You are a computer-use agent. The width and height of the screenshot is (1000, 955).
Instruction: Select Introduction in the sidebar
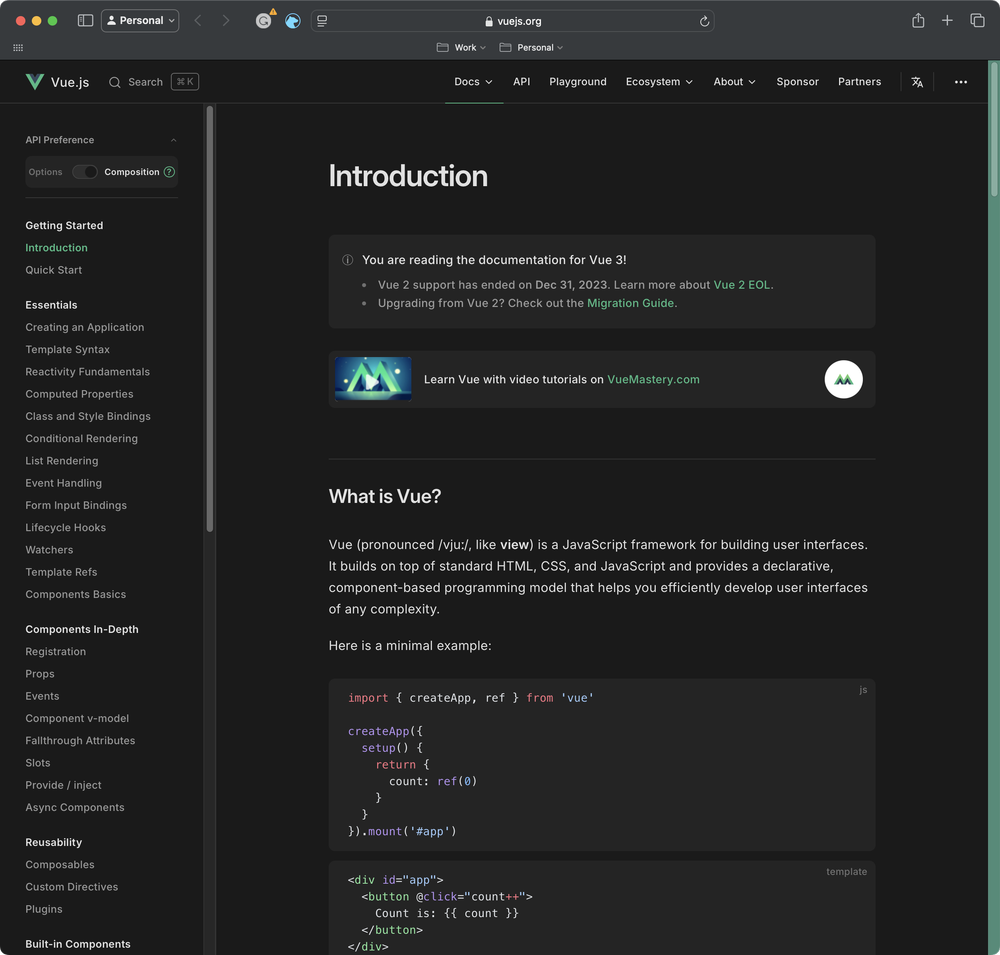pyautogui.click(x=57, y=248)
